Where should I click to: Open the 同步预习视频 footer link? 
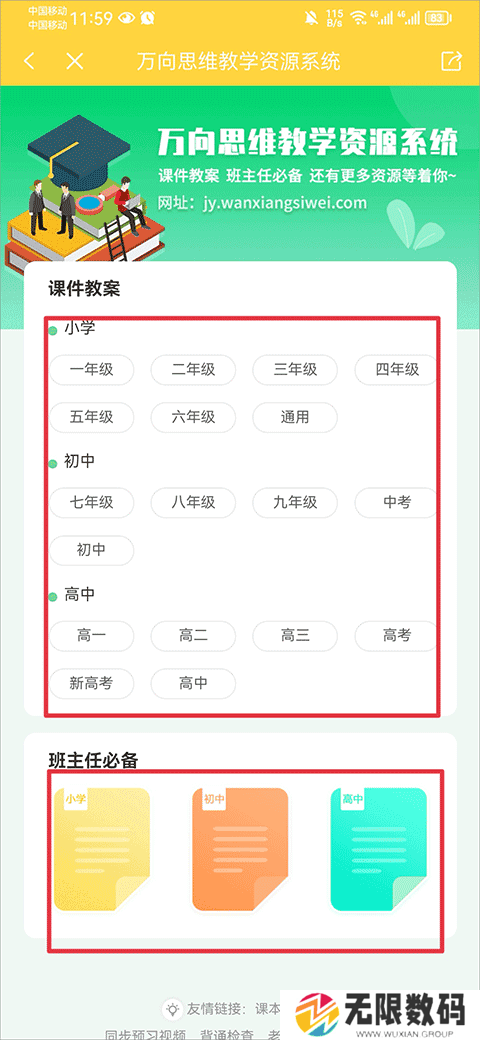point(147,1035)
